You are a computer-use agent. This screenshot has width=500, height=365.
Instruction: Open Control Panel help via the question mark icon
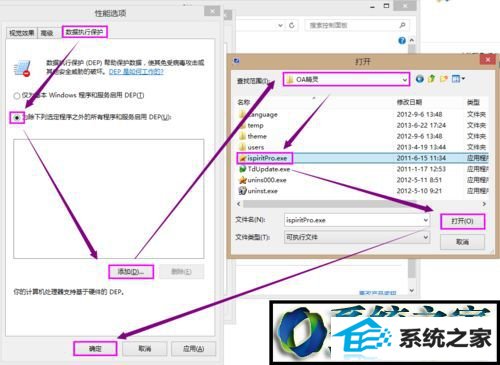click(402, 40)
